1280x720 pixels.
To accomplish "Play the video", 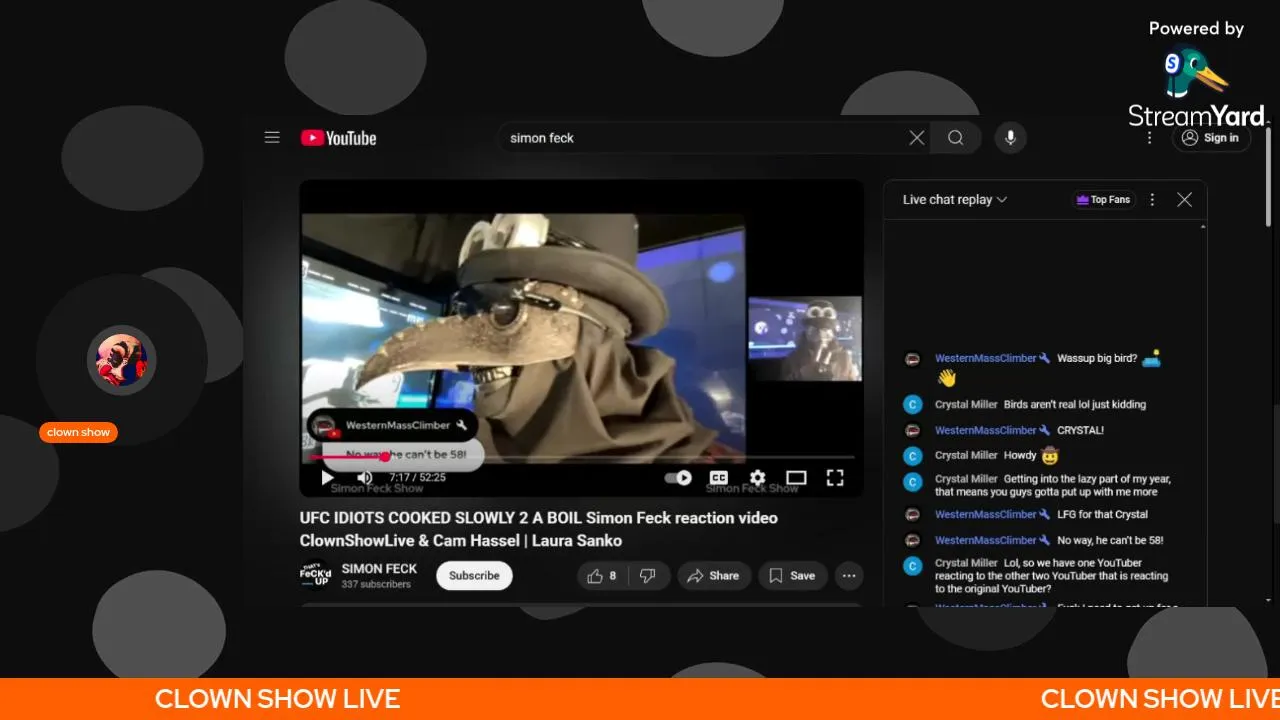I will click(327, 478).
